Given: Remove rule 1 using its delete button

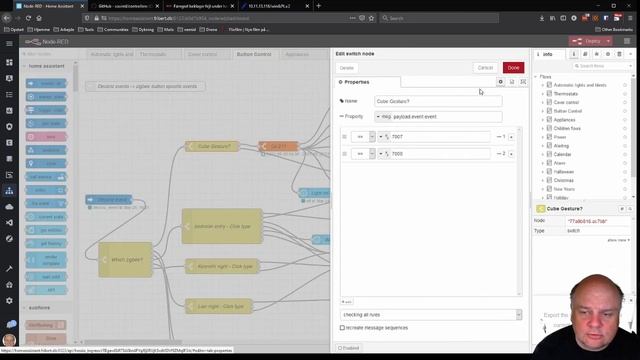Looking at the screenshot, I should pos(511,137).
